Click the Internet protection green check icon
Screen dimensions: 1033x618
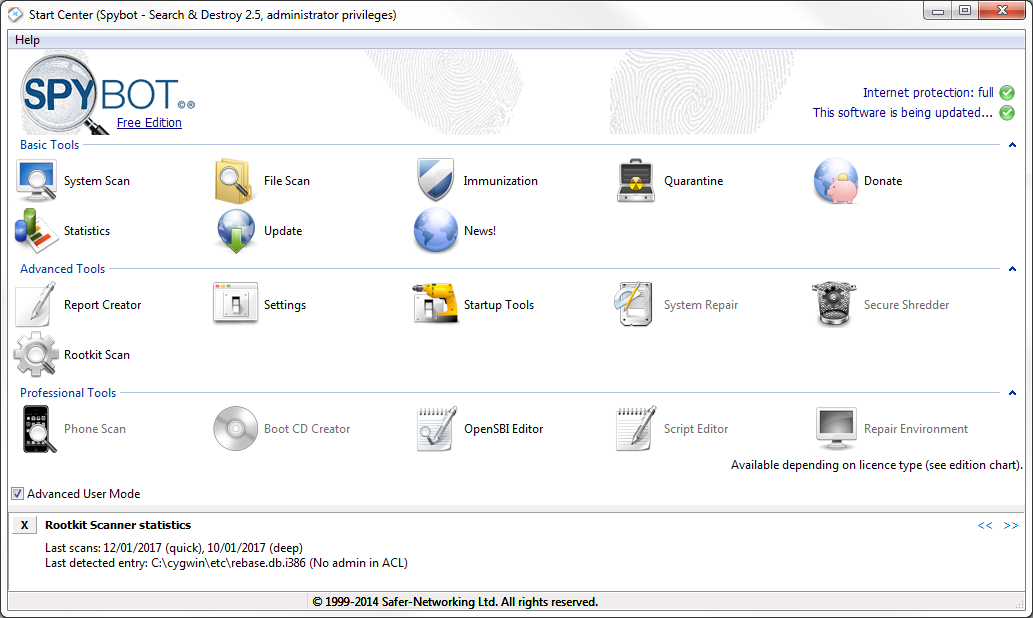point(1007,93)
